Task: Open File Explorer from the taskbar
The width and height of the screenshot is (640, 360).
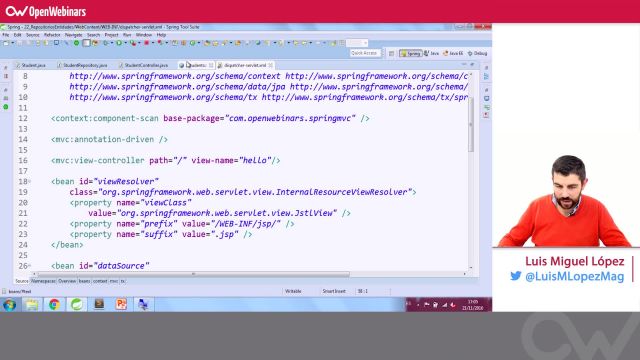Action: click(32, 304)
